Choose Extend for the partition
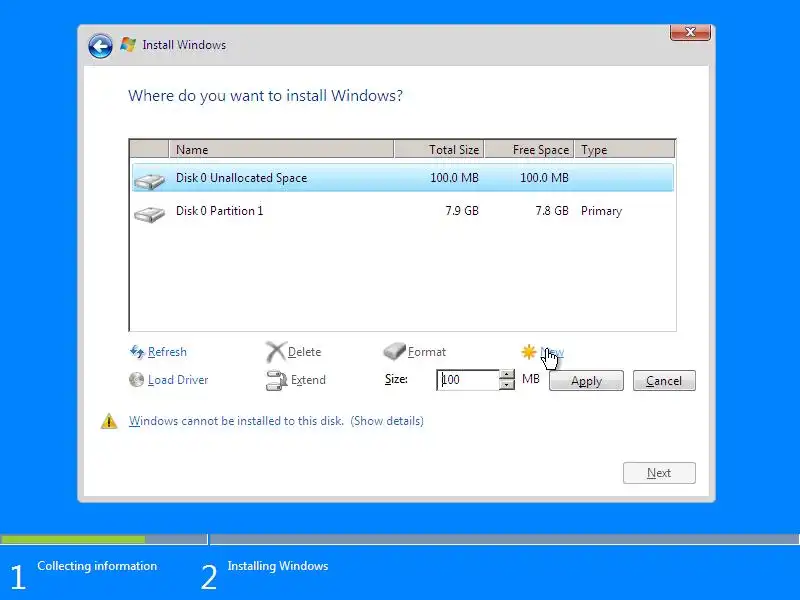This screenshot has height=600, width=800. [x=308, y=380]
